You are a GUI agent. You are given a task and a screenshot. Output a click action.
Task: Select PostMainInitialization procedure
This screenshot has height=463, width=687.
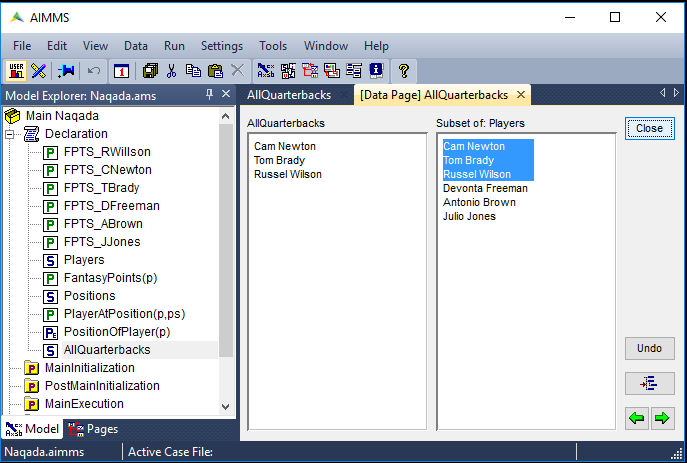(103, 386)
